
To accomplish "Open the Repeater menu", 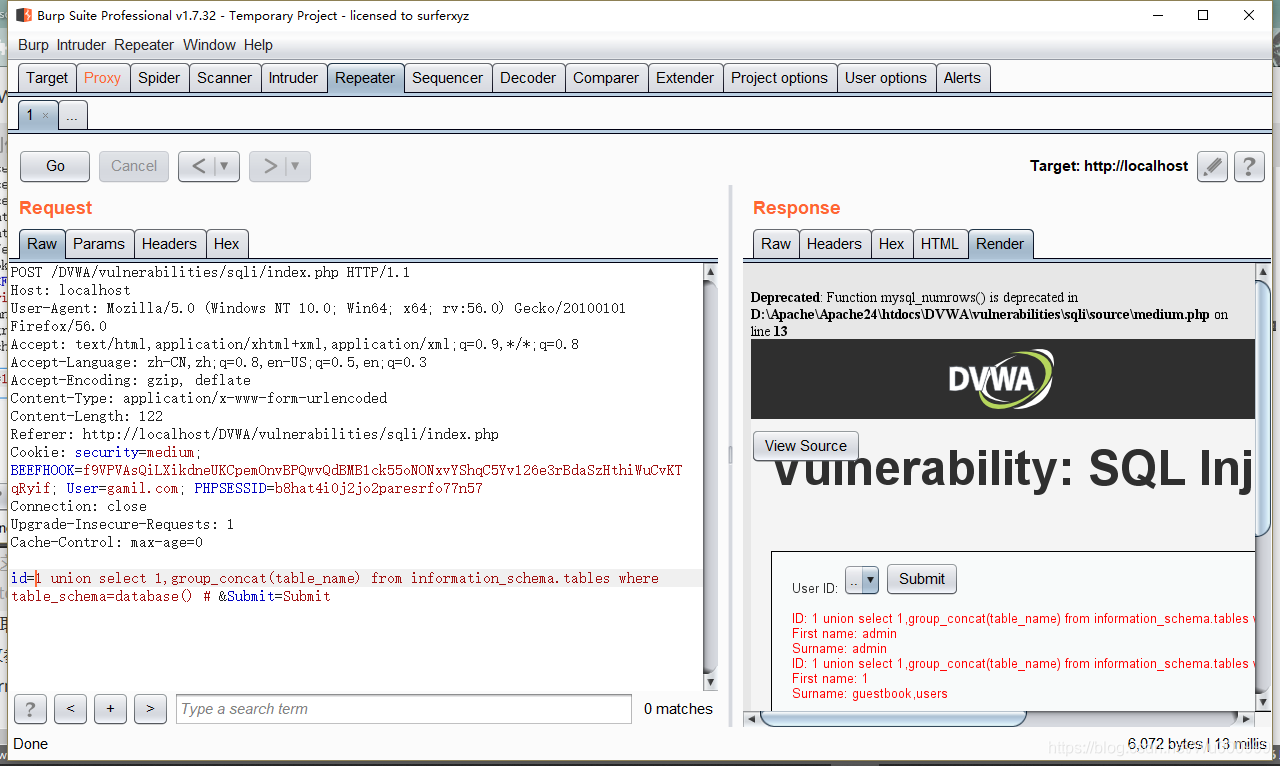I will [144, 45].
